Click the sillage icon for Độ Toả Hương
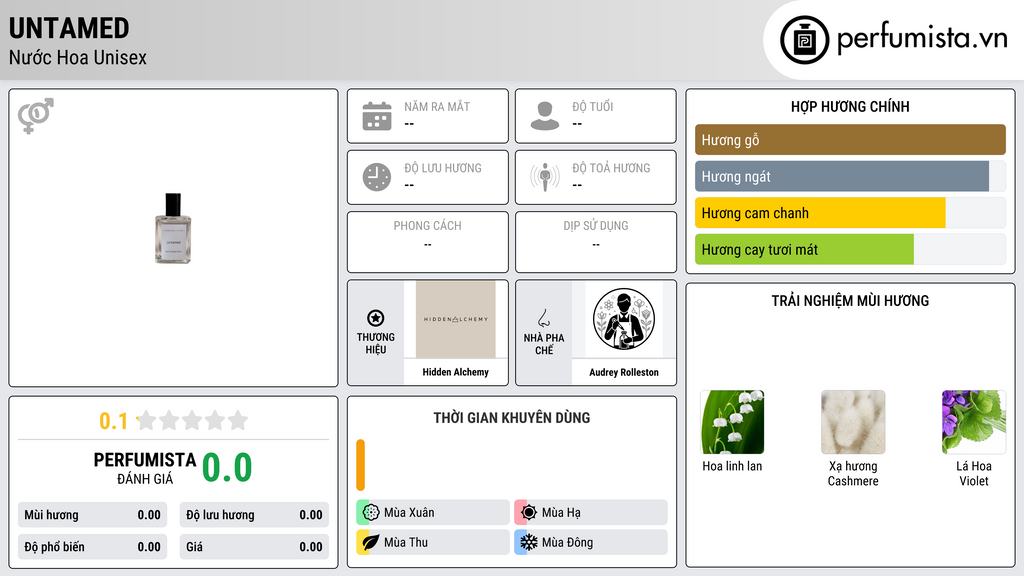 point(545,177)
